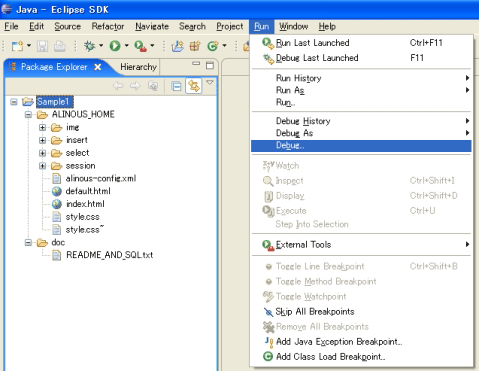Expand the session folder
The image size is (479, 371).
pyautogui.click(x=42, y=166)
